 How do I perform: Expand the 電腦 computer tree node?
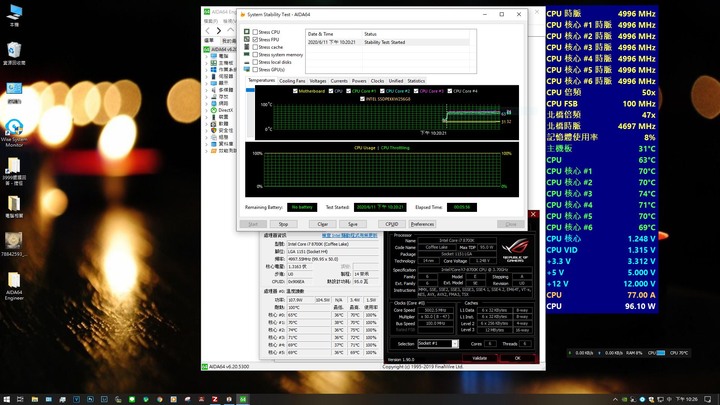pyautogui.click(x=206, y=56)
